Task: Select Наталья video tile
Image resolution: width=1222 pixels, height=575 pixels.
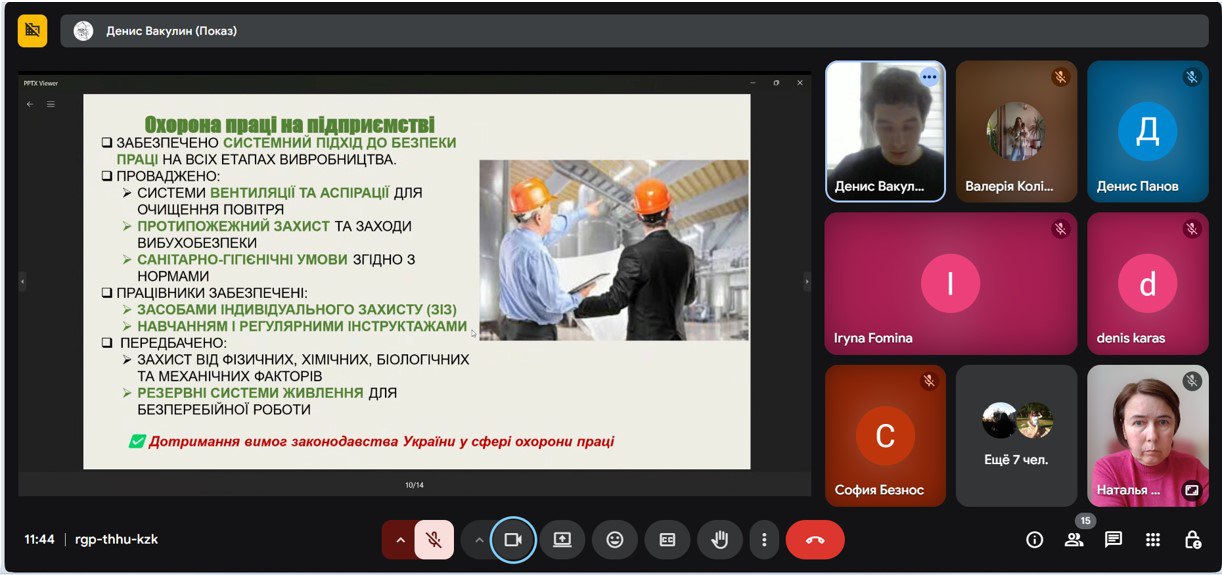Action: (1147, 435)
